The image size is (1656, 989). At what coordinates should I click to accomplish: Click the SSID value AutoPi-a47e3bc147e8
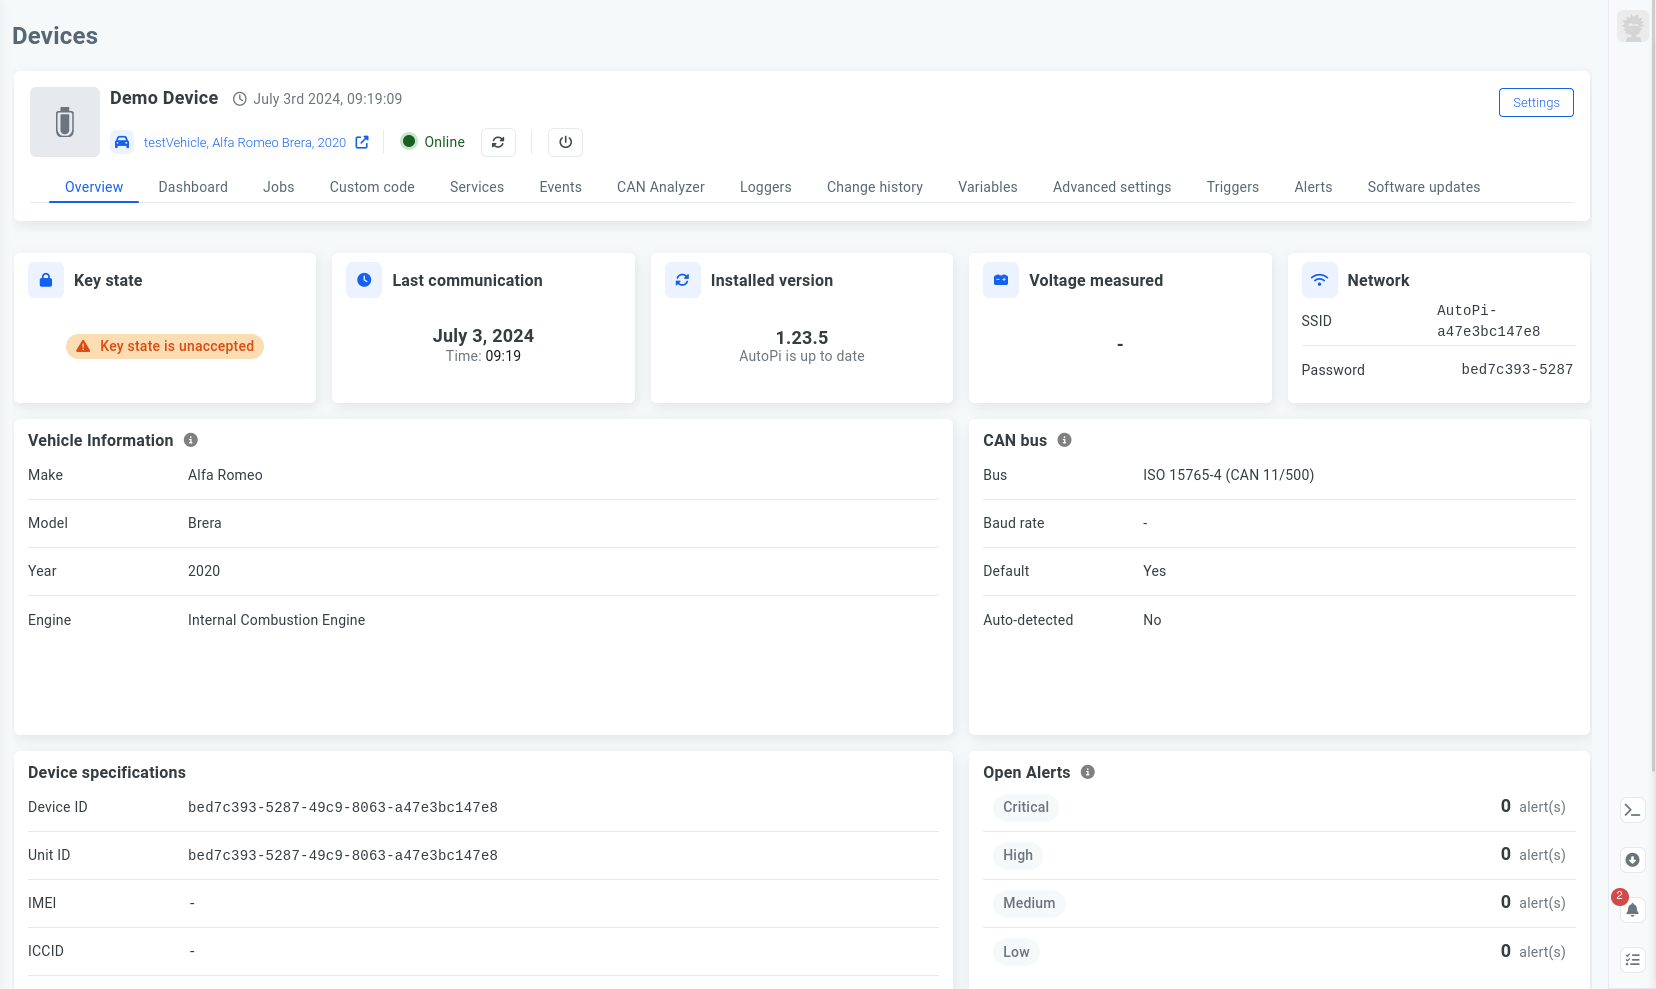(1488, 321)
